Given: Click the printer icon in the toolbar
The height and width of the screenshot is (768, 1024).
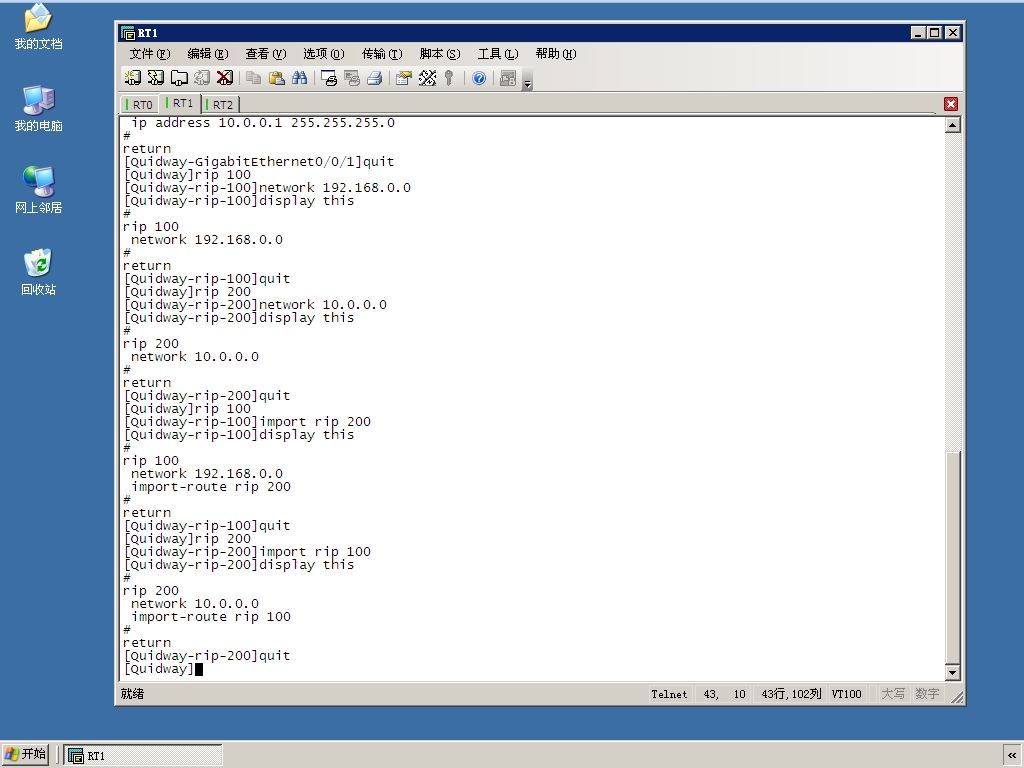Looking at the screenshot, I should pos(375,78).
